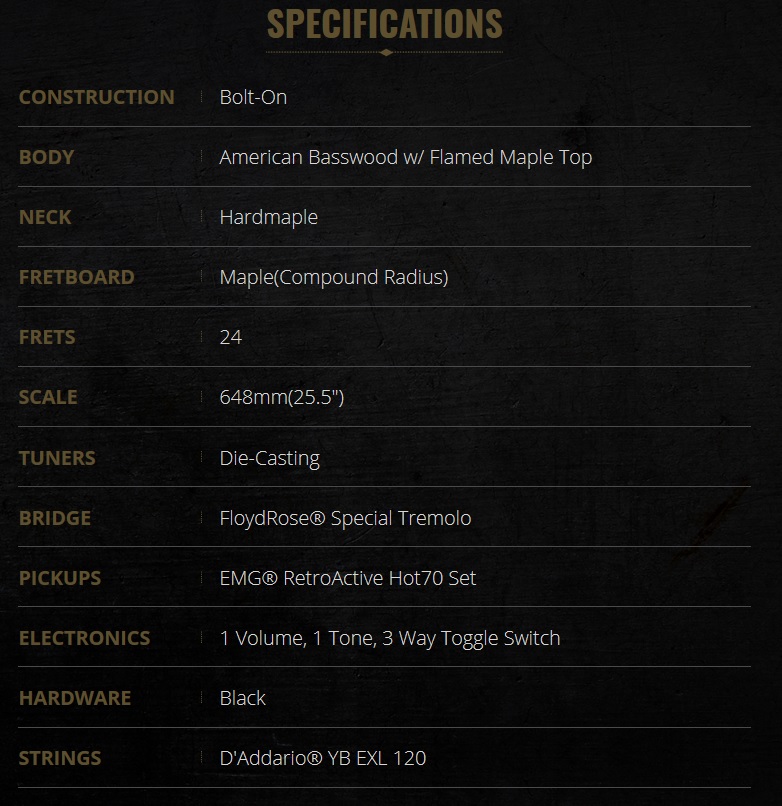
Task: Select the FRETBOARD label
Action: [x=76, y=277]
